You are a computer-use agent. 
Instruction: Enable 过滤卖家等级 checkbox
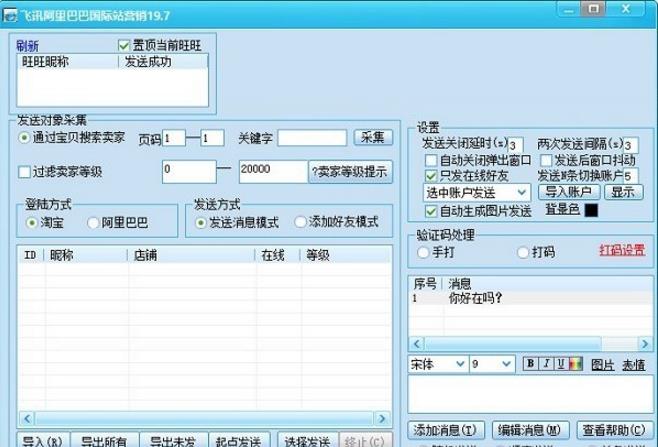[x=24, y=172]
